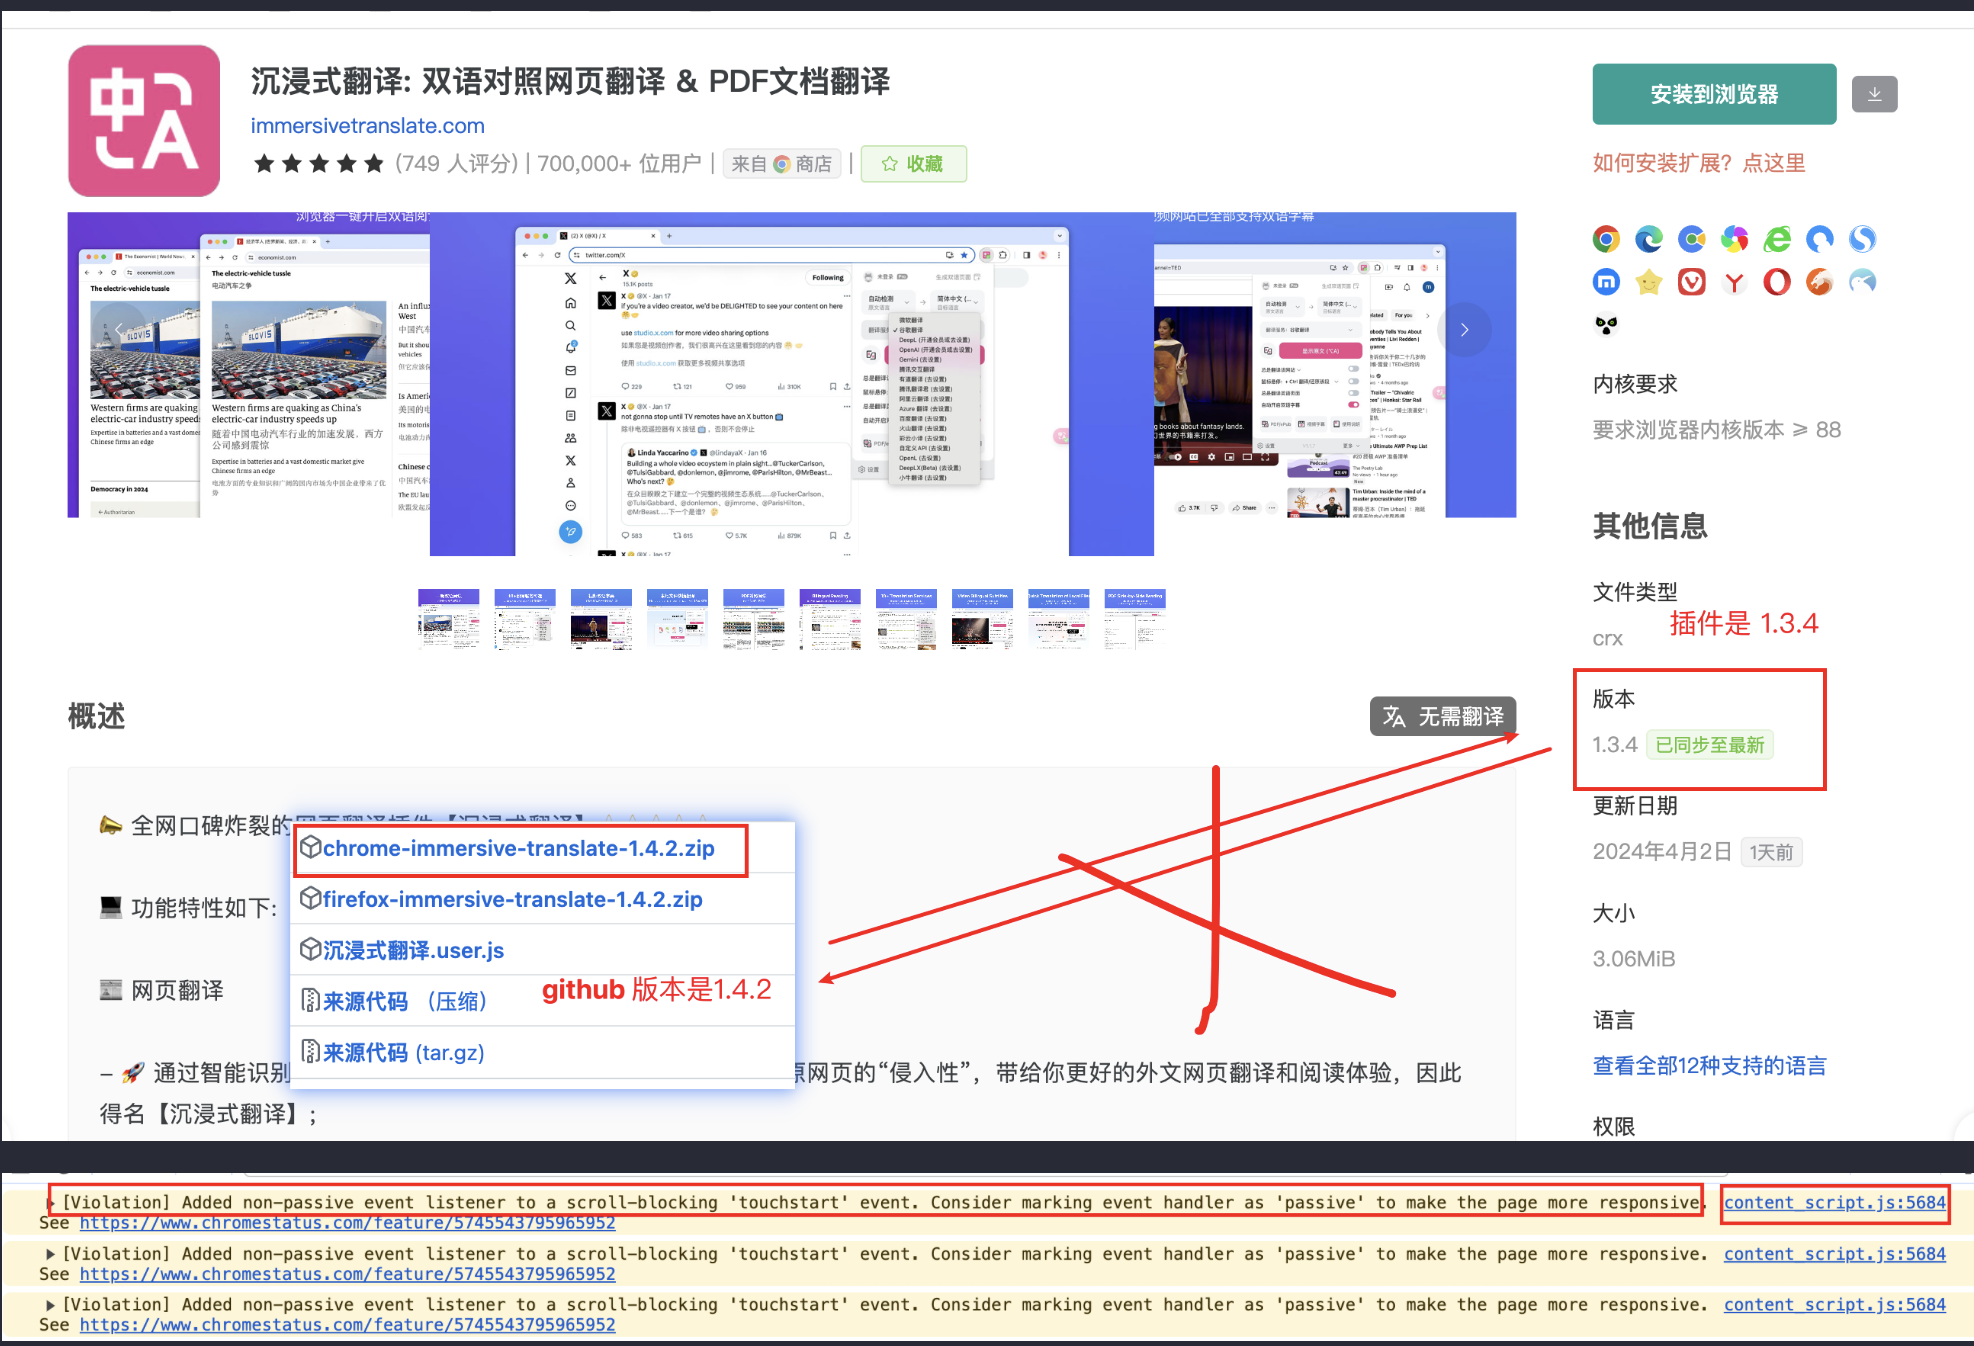Open 查看全部12种支持的语言 link
The image size is (1974, 1346).
[x=1710, y=1066]
